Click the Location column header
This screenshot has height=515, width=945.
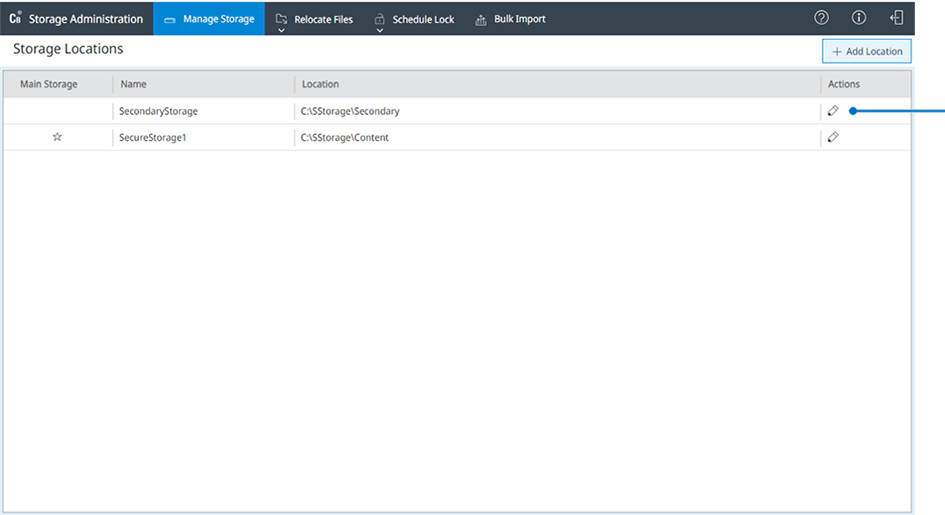(320, 84)
